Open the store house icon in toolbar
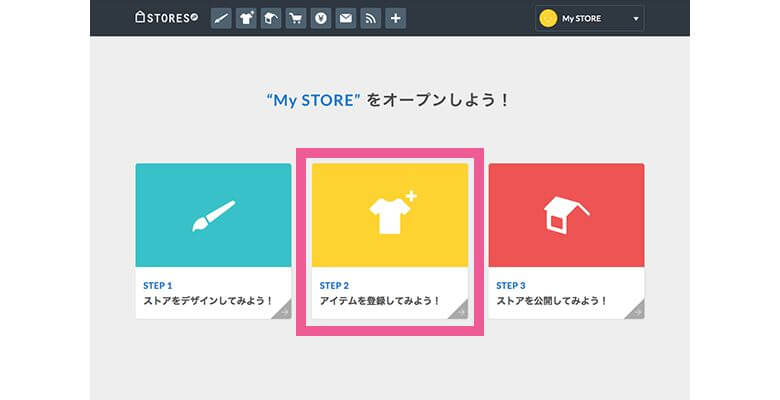Viewport: 780px width, 400px height. [x=271, y=18]
